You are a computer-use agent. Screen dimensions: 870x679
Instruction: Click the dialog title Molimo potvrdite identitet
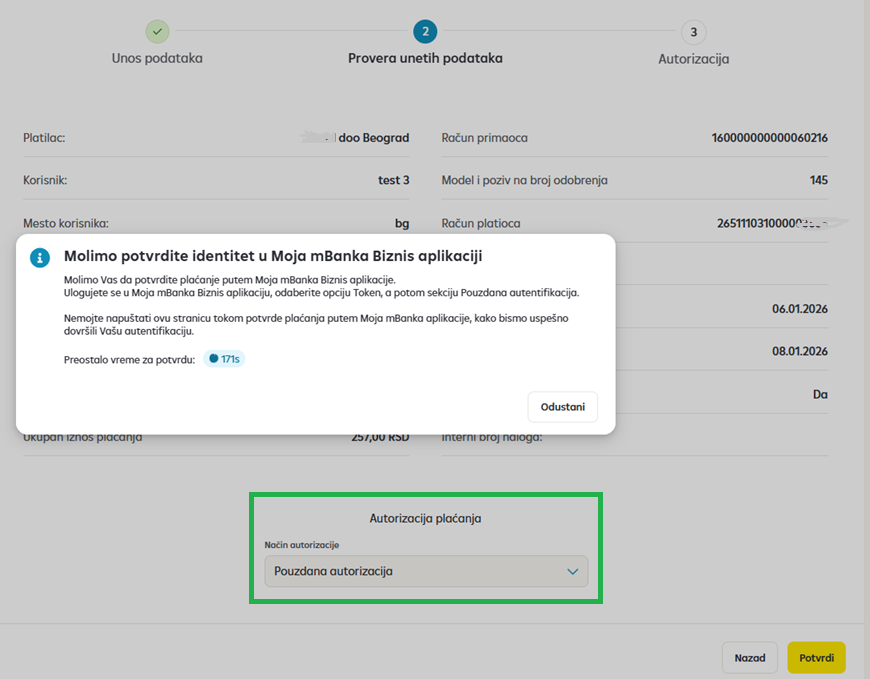point(273,256)
